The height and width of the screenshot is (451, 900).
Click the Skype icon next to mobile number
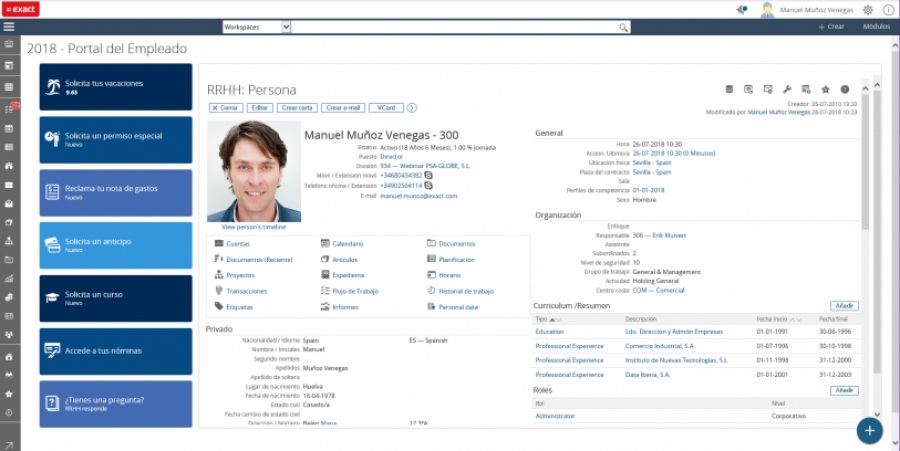[429, 175]
